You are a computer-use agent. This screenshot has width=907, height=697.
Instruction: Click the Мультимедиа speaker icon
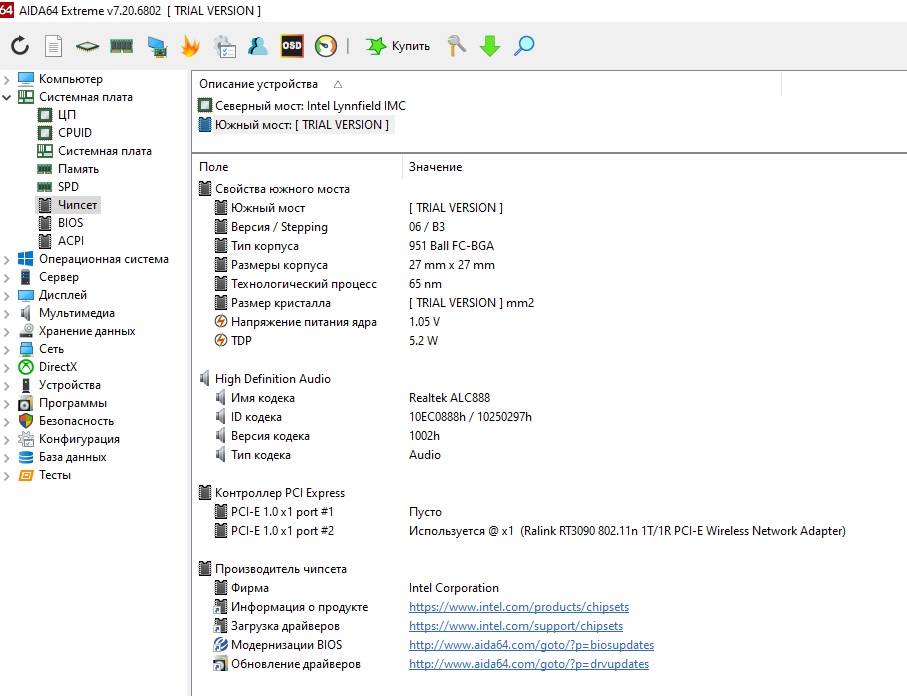tap(26, 313)
